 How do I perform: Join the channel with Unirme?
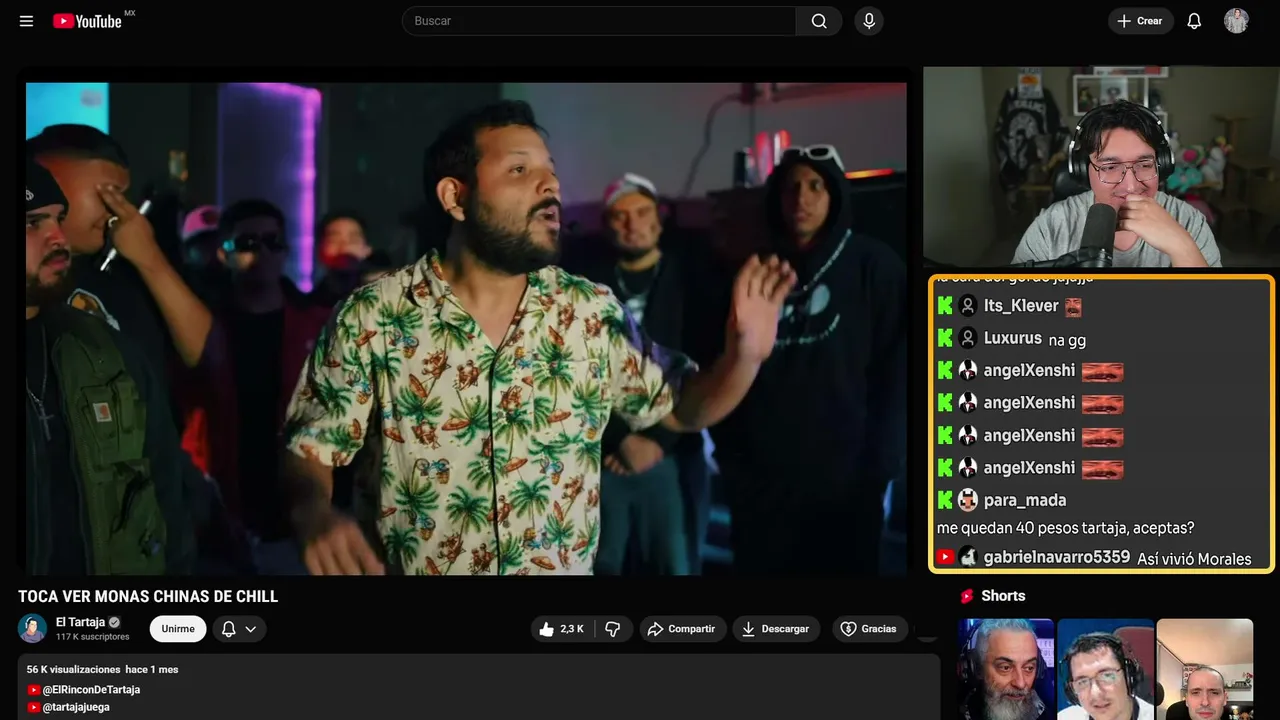point(178,629)
